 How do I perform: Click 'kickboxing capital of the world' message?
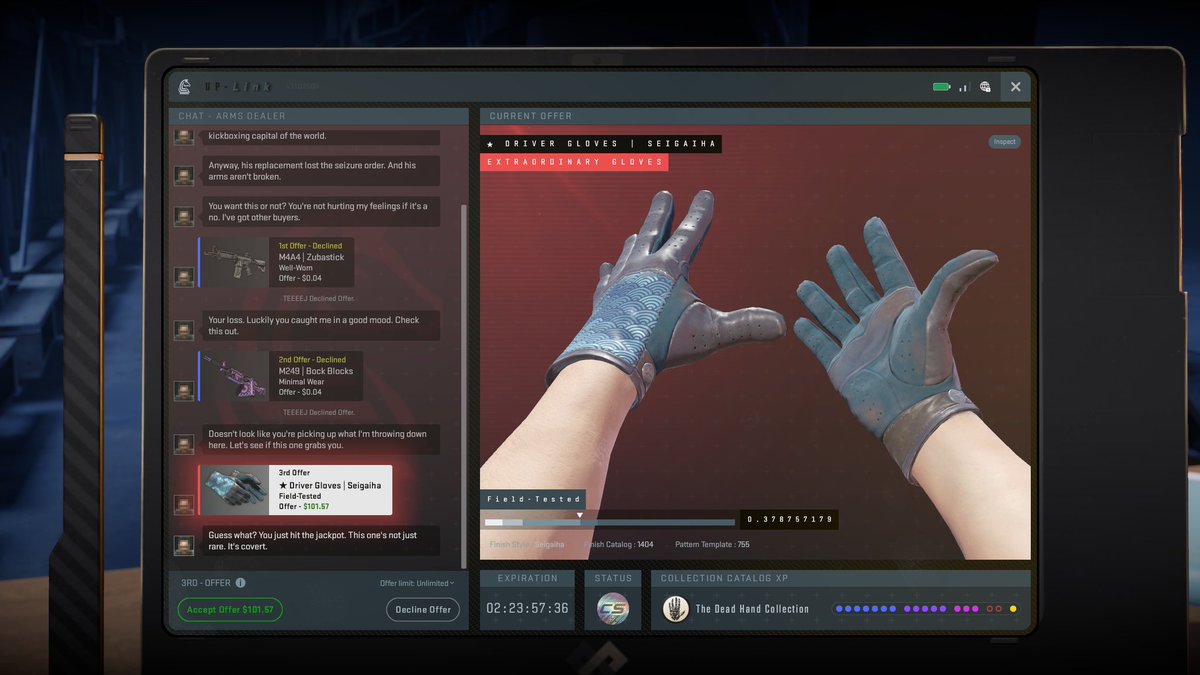click(x=321, y=137)
